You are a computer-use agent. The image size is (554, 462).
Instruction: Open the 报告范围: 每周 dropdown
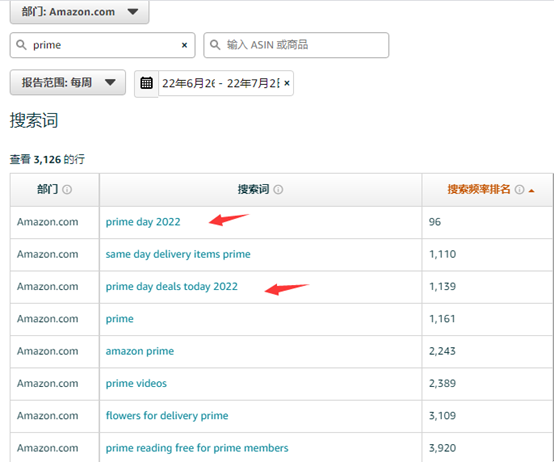pos(67,82)
